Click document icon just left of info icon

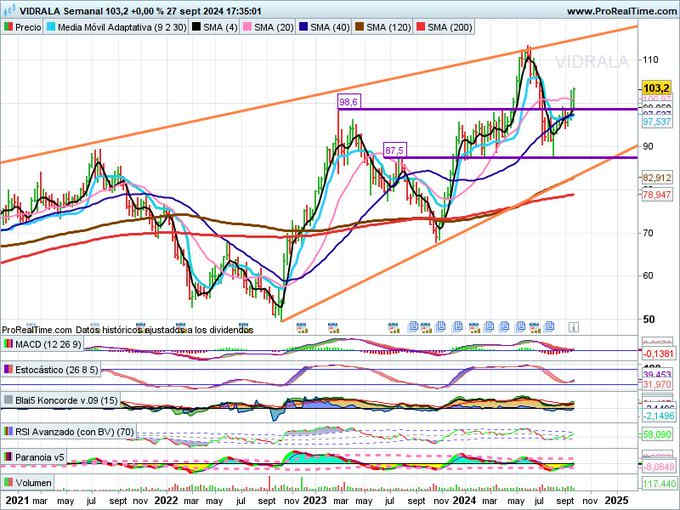[549, 326]
